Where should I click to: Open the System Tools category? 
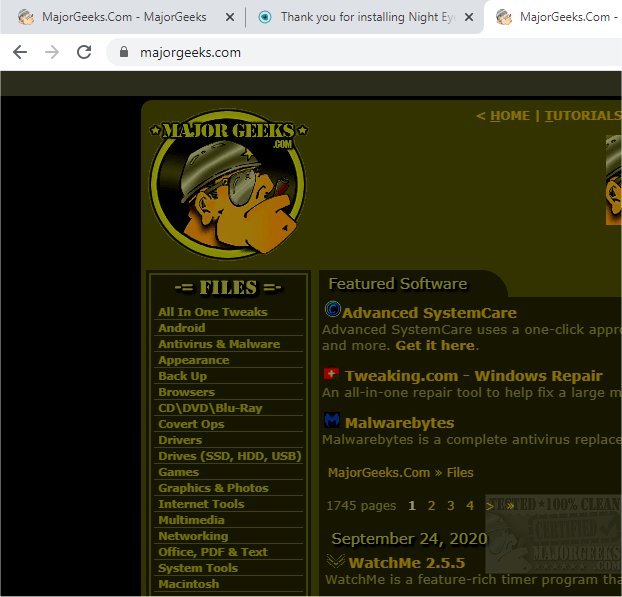point(198,568)
